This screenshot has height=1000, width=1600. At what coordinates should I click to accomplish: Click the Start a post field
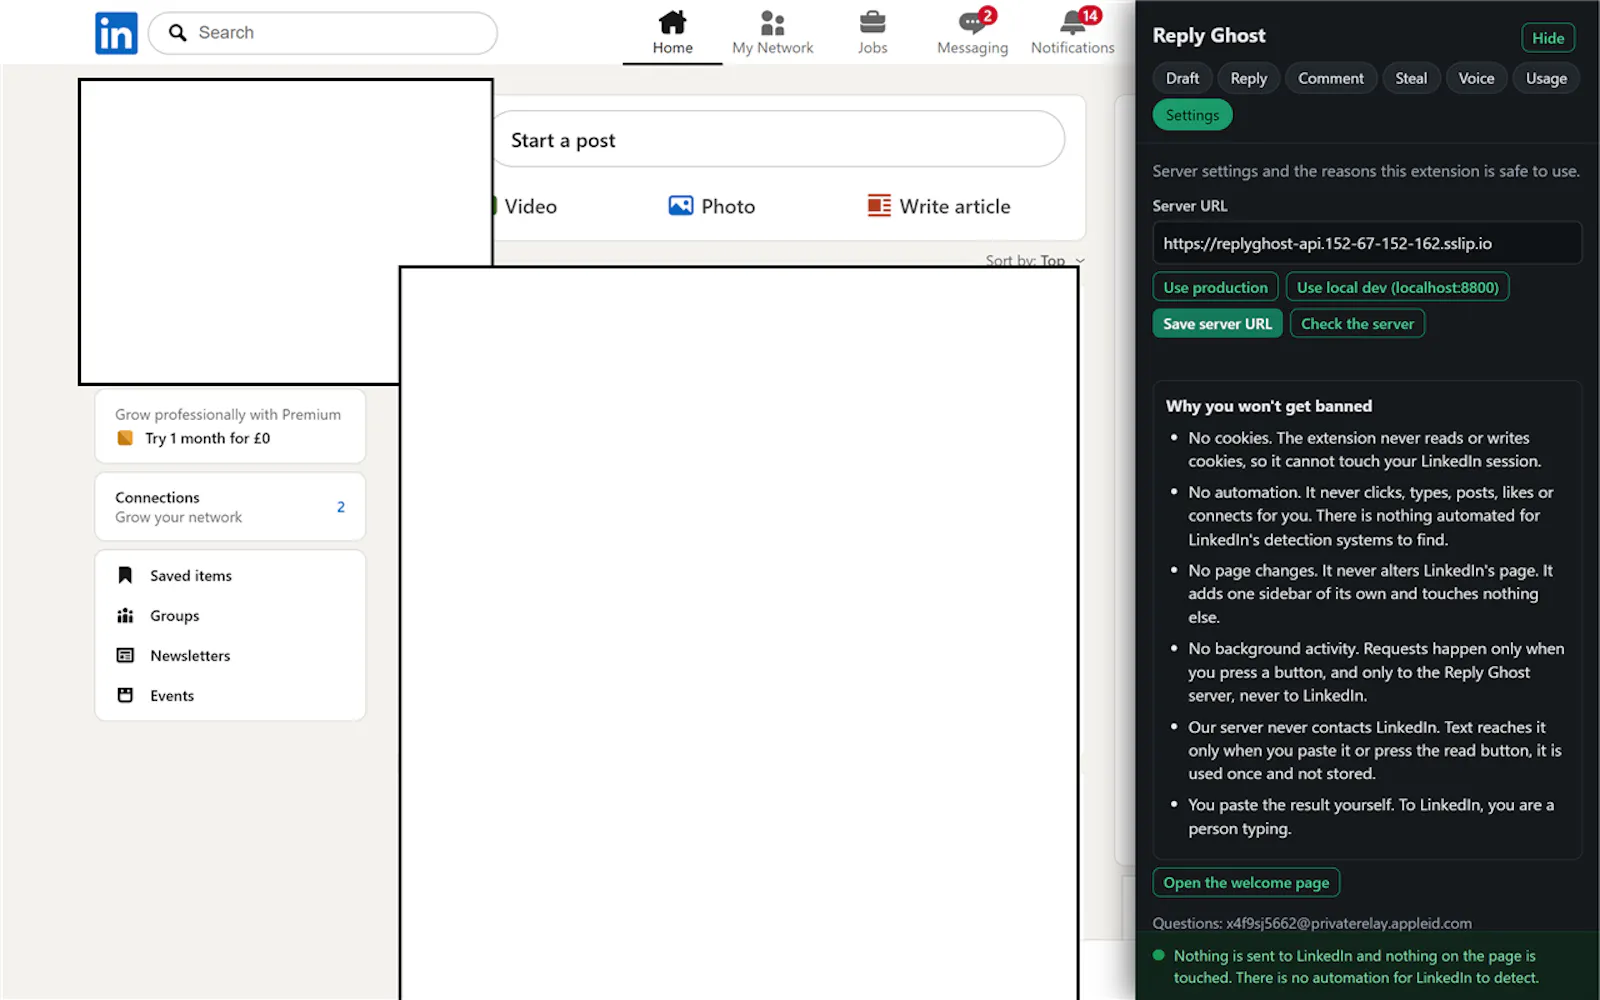point(778,140)
